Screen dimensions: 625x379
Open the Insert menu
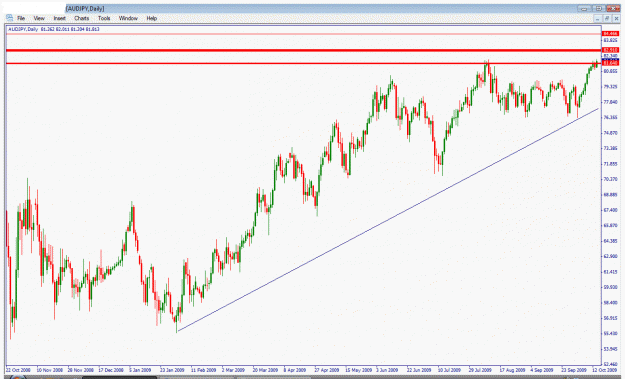point(59,18)
